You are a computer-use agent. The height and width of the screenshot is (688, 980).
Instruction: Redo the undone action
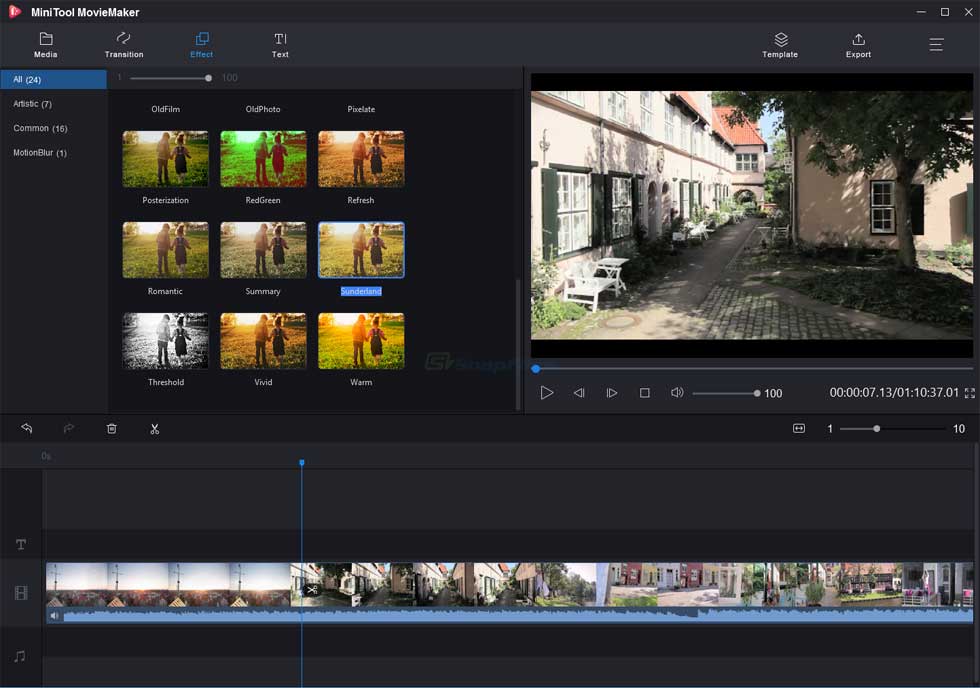[x=68, y=428]
